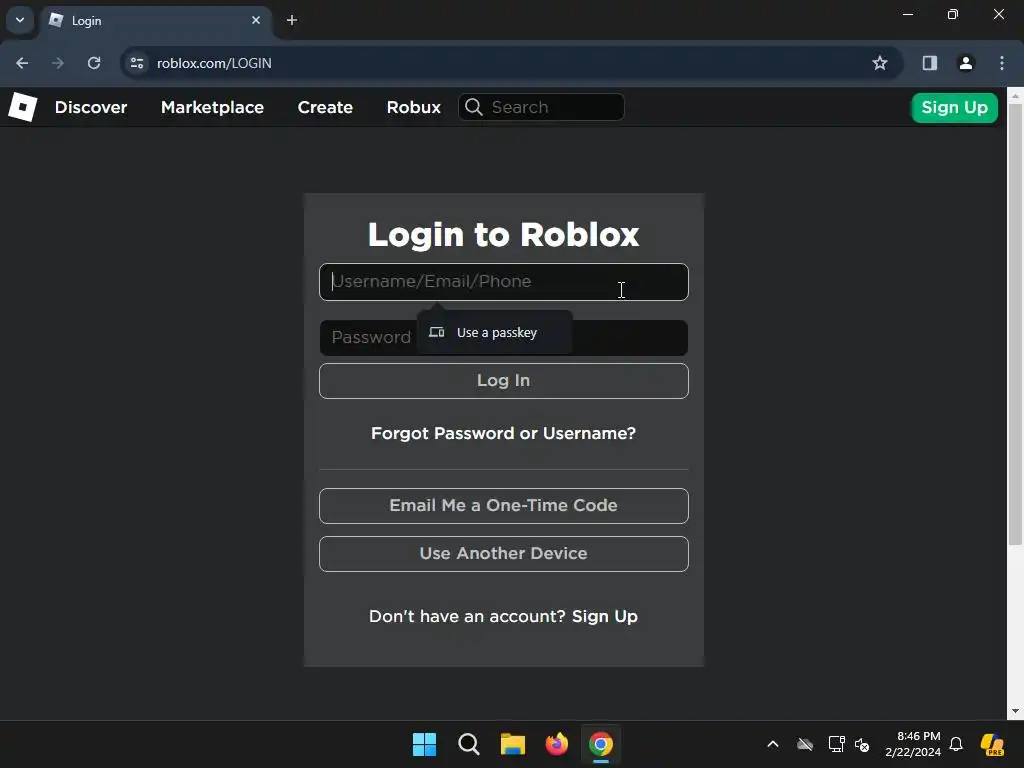Viewport: 1024px width, 768px height.
Task: Open the Create menu item
Action: pyautogui.click(x=325, y=107)
